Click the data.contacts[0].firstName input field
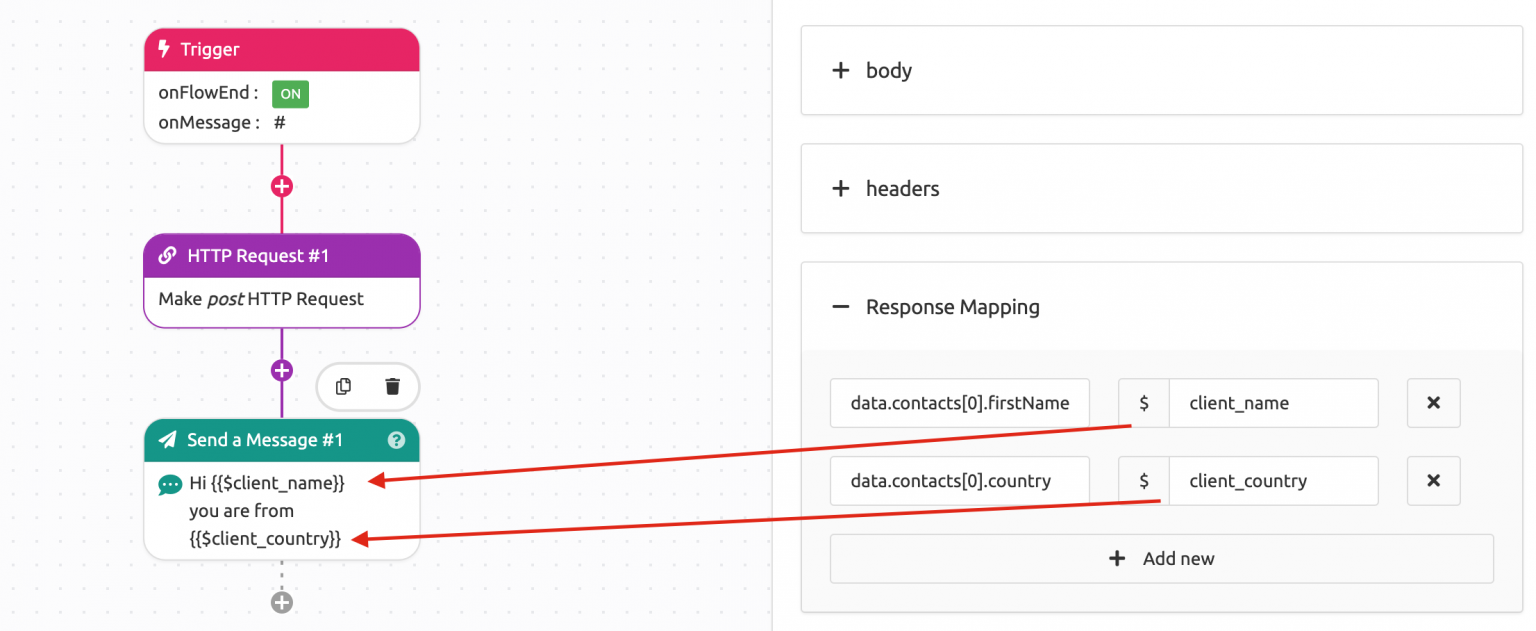The image size is (1536, 631). tap(959, 402)
